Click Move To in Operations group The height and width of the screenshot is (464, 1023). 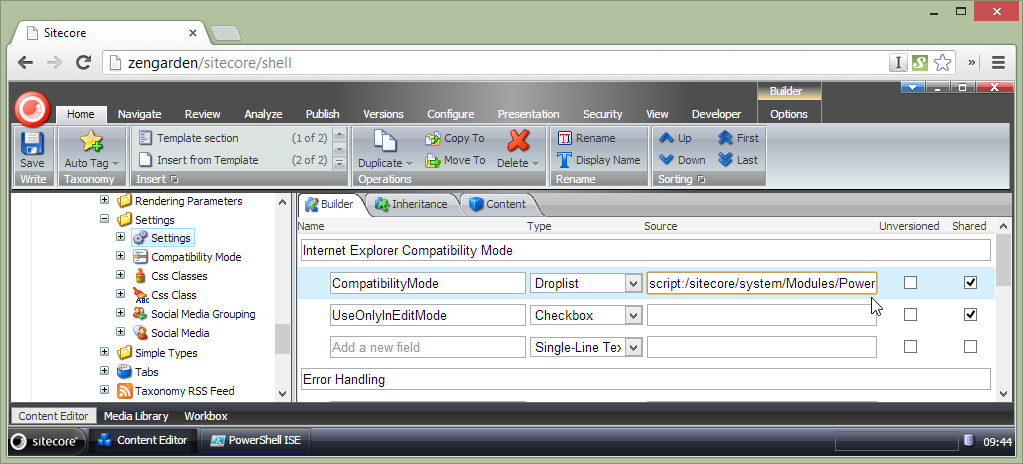[x=455, y=160]
